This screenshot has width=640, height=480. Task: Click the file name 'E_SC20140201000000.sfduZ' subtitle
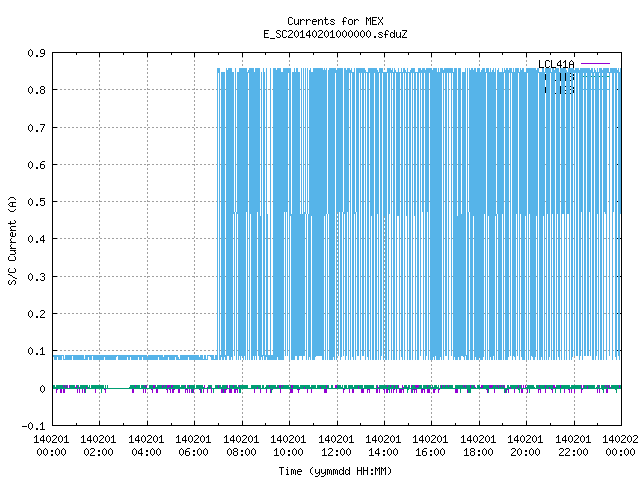[335, 34]
